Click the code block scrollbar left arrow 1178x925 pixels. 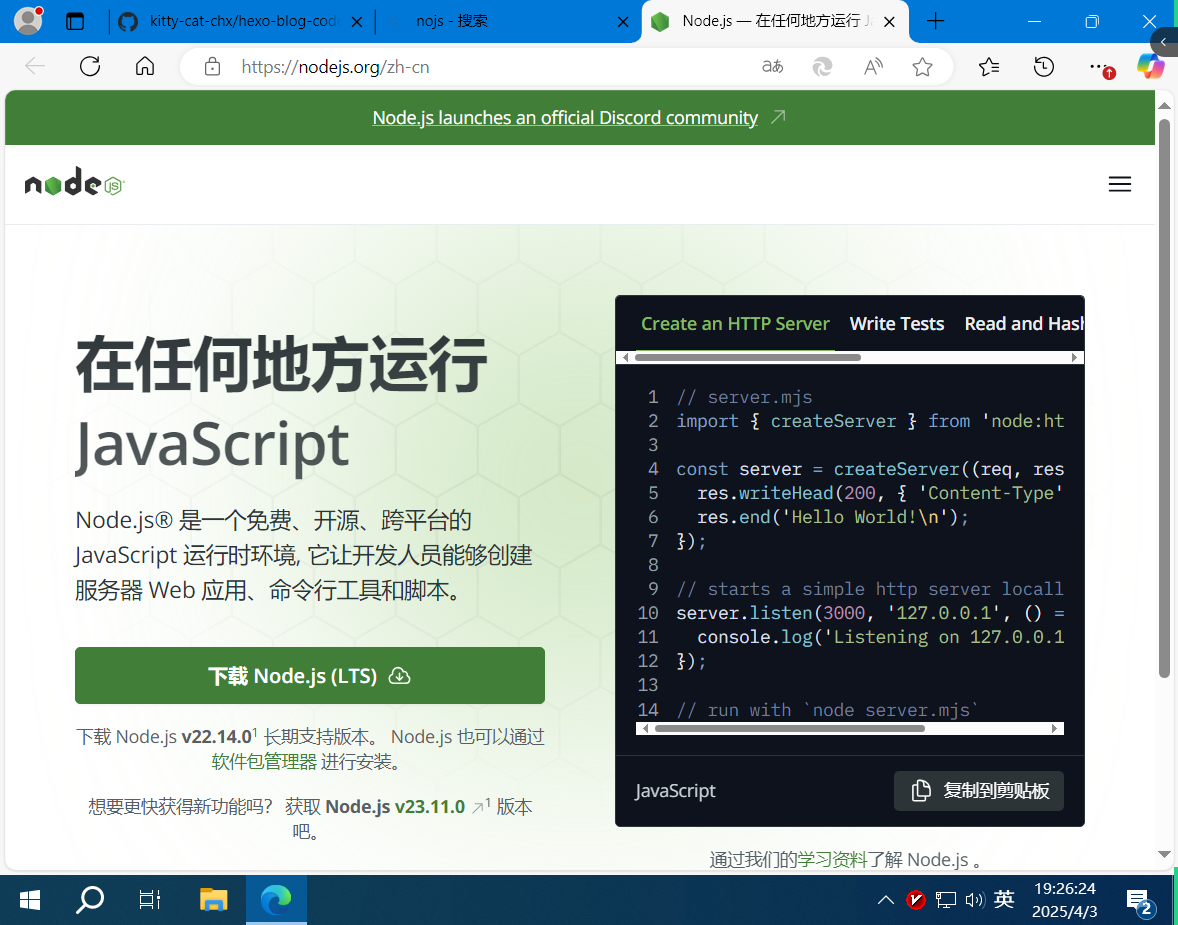[x=645, y=728]
